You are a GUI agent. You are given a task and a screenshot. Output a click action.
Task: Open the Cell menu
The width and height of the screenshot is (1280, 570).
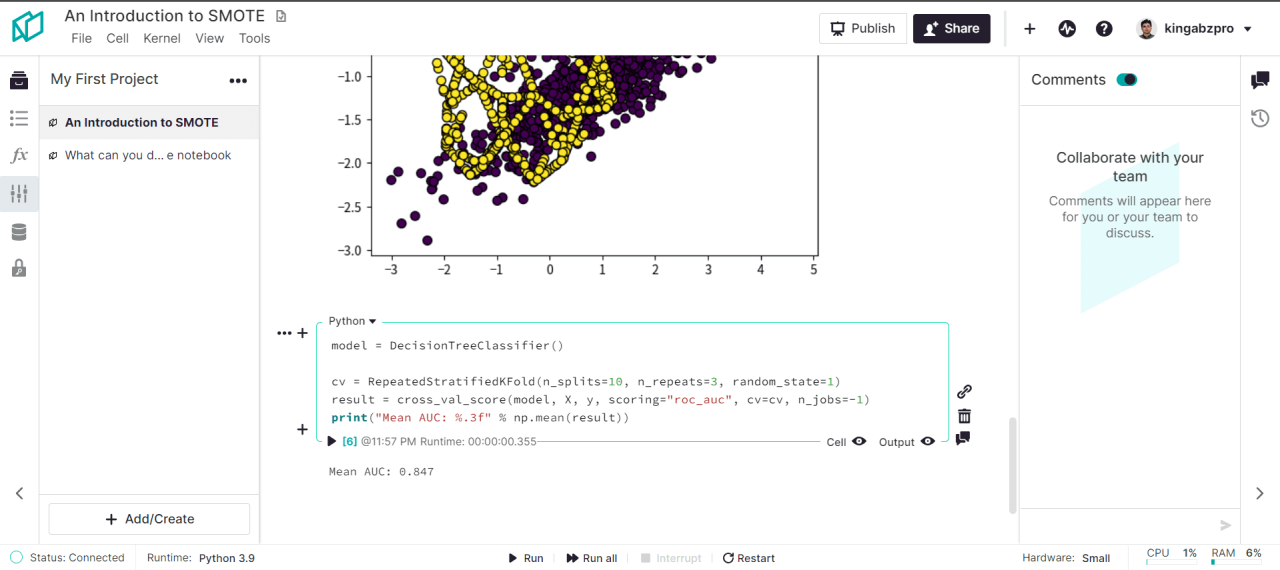(x=118, y=38)
